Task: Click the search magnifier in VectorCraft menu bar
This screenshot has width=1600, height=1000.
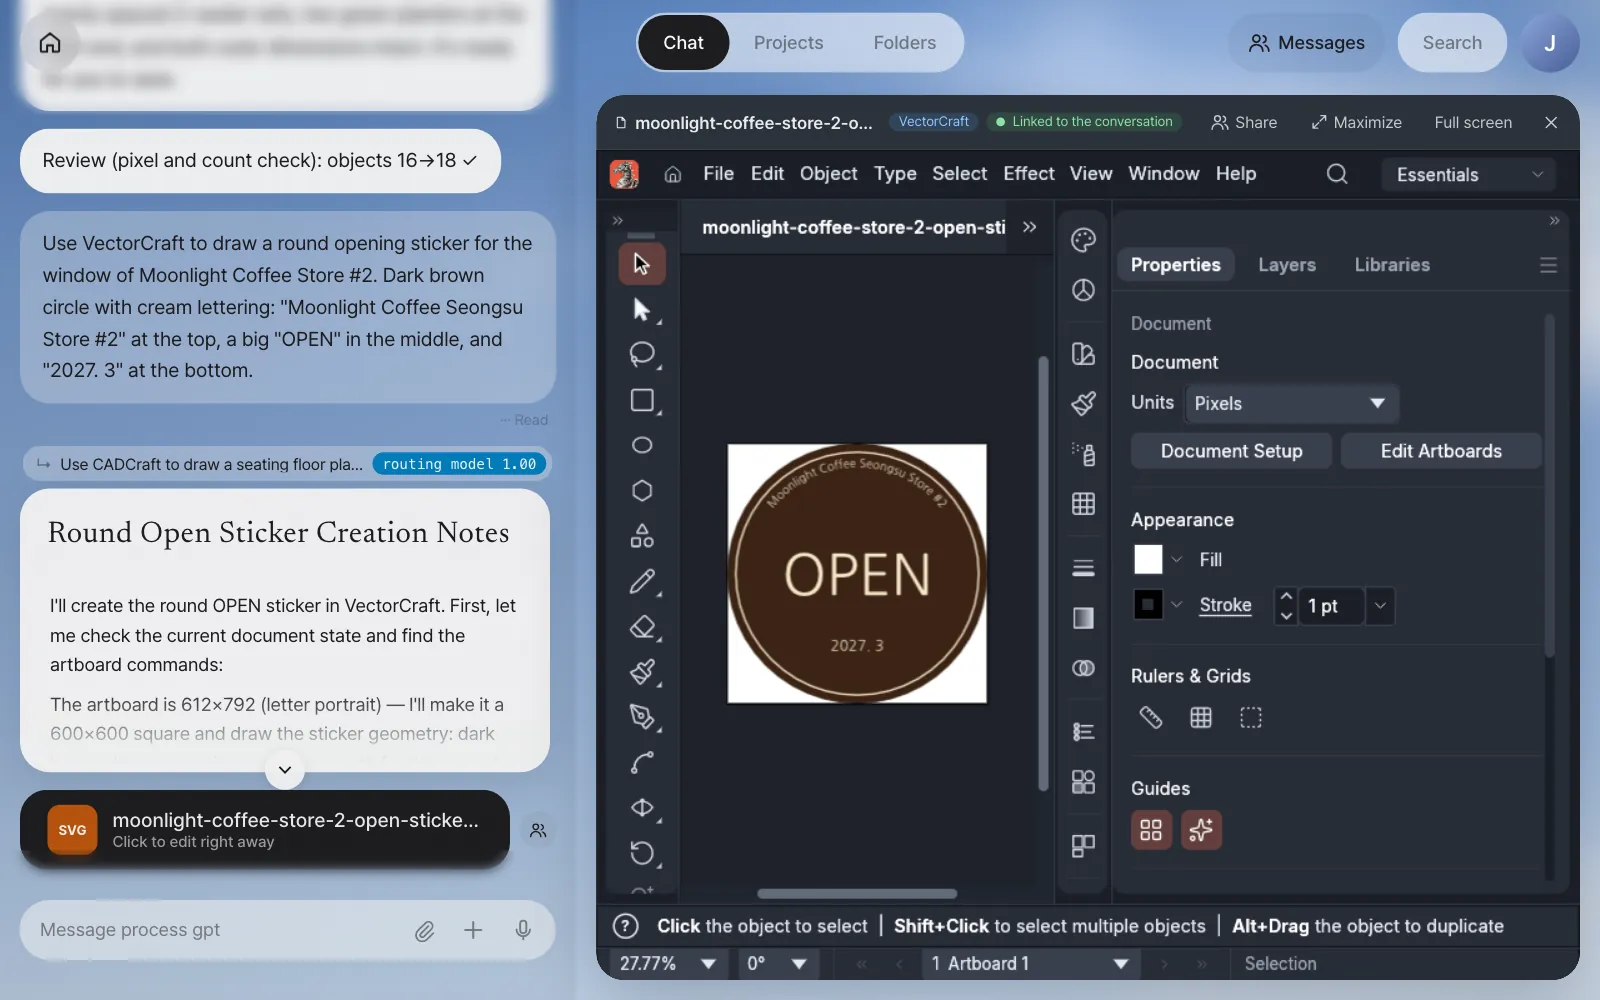Action: 1337,174
